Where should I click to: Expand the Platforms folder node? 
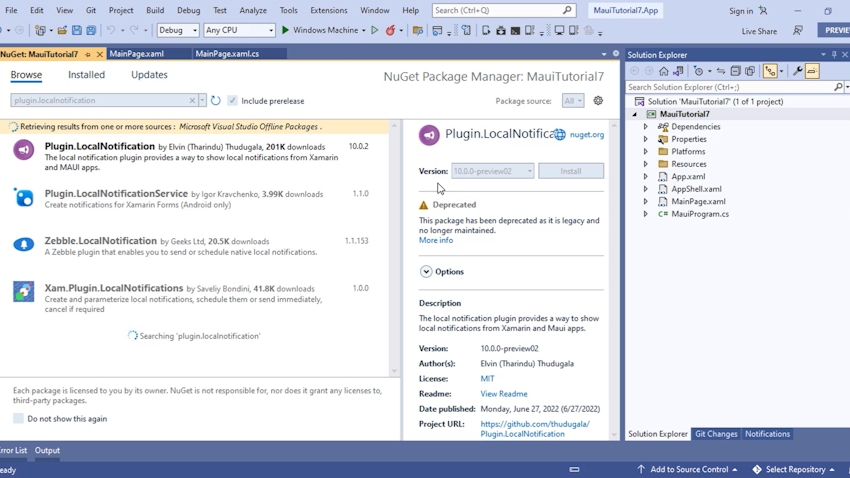(646, 152)
